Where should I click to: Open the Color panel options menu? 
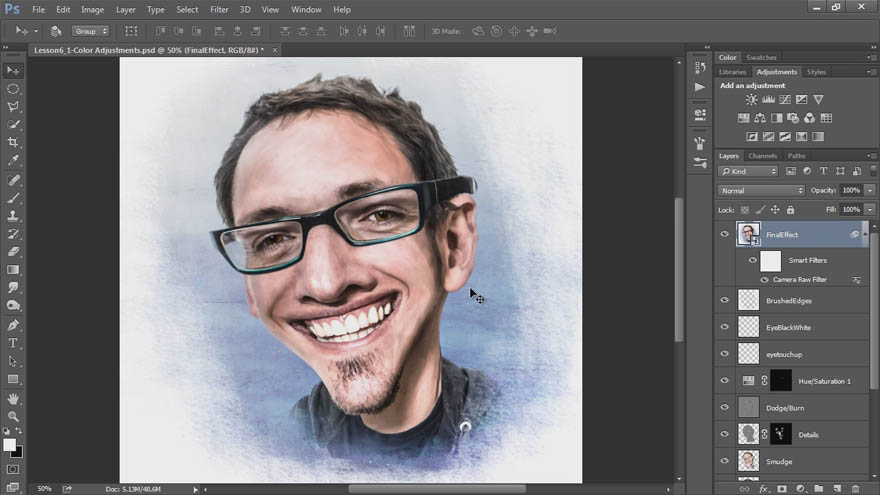coord(870,57)
